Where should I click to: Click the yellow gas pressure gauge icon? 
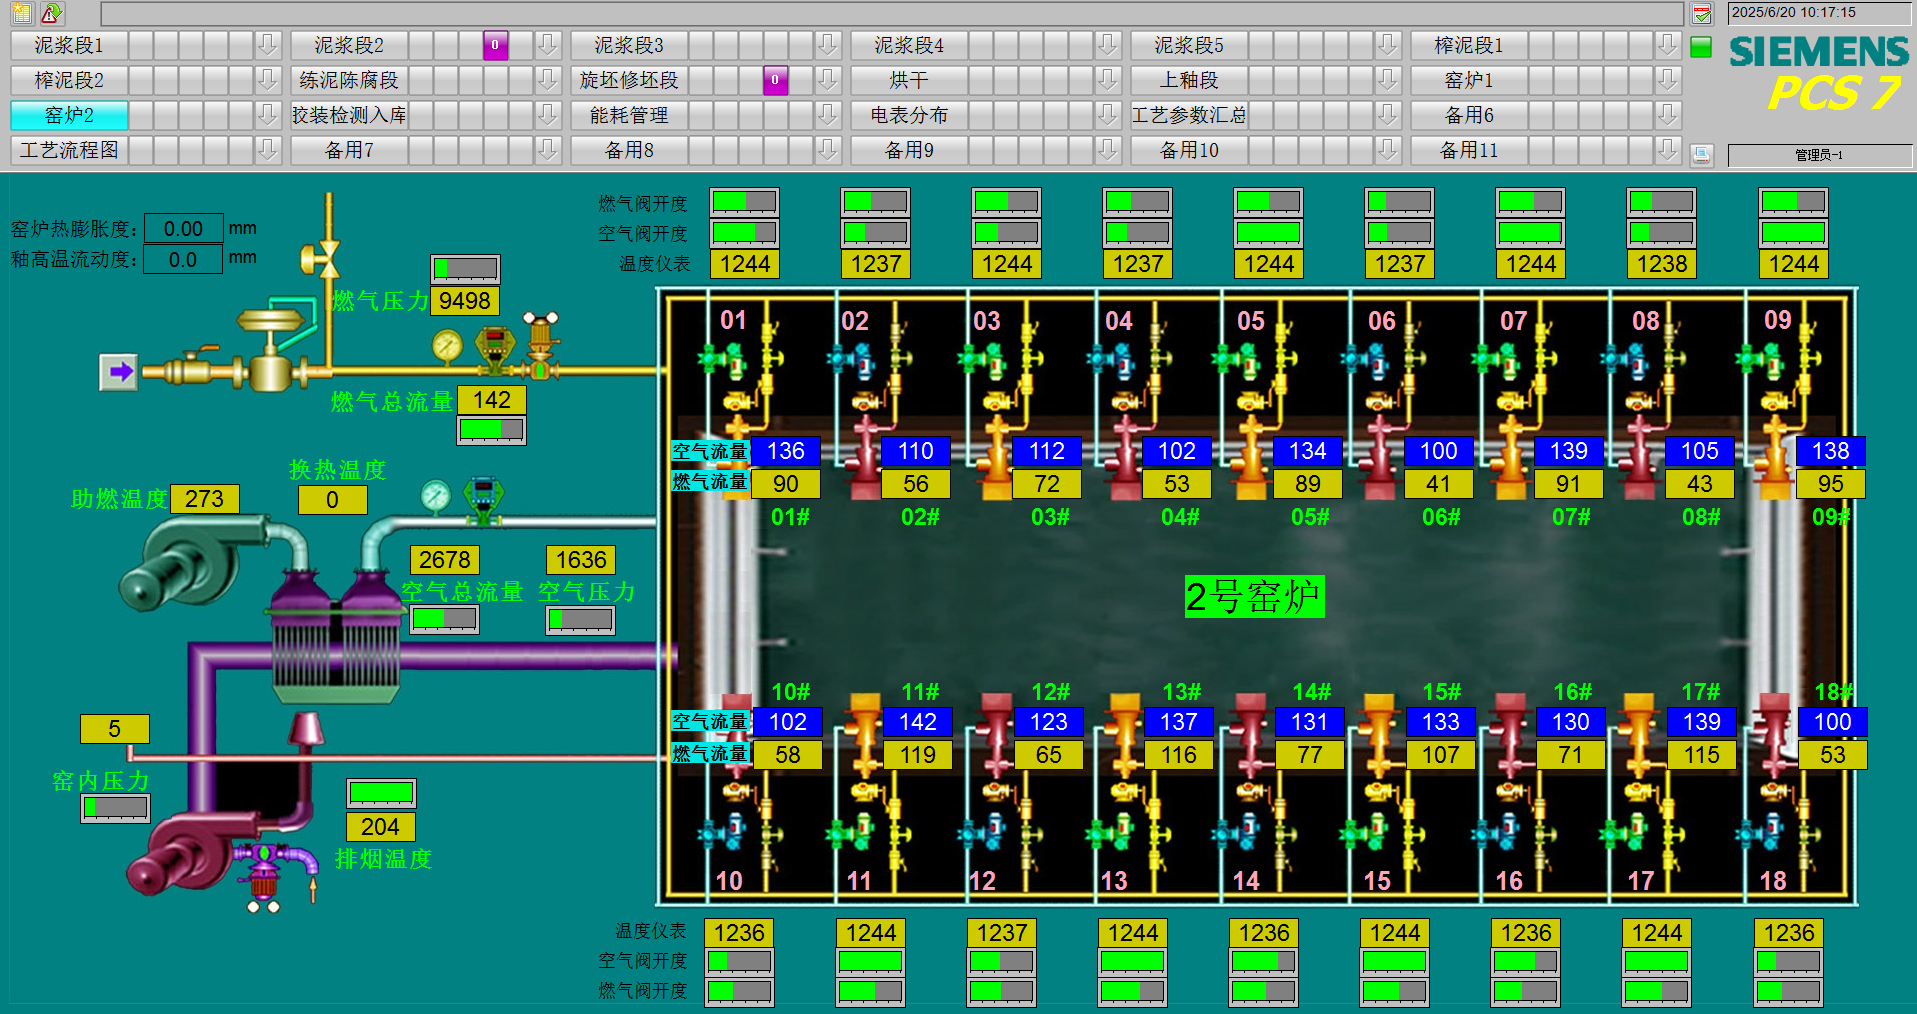pyautogui.click(x=447, y=346)
